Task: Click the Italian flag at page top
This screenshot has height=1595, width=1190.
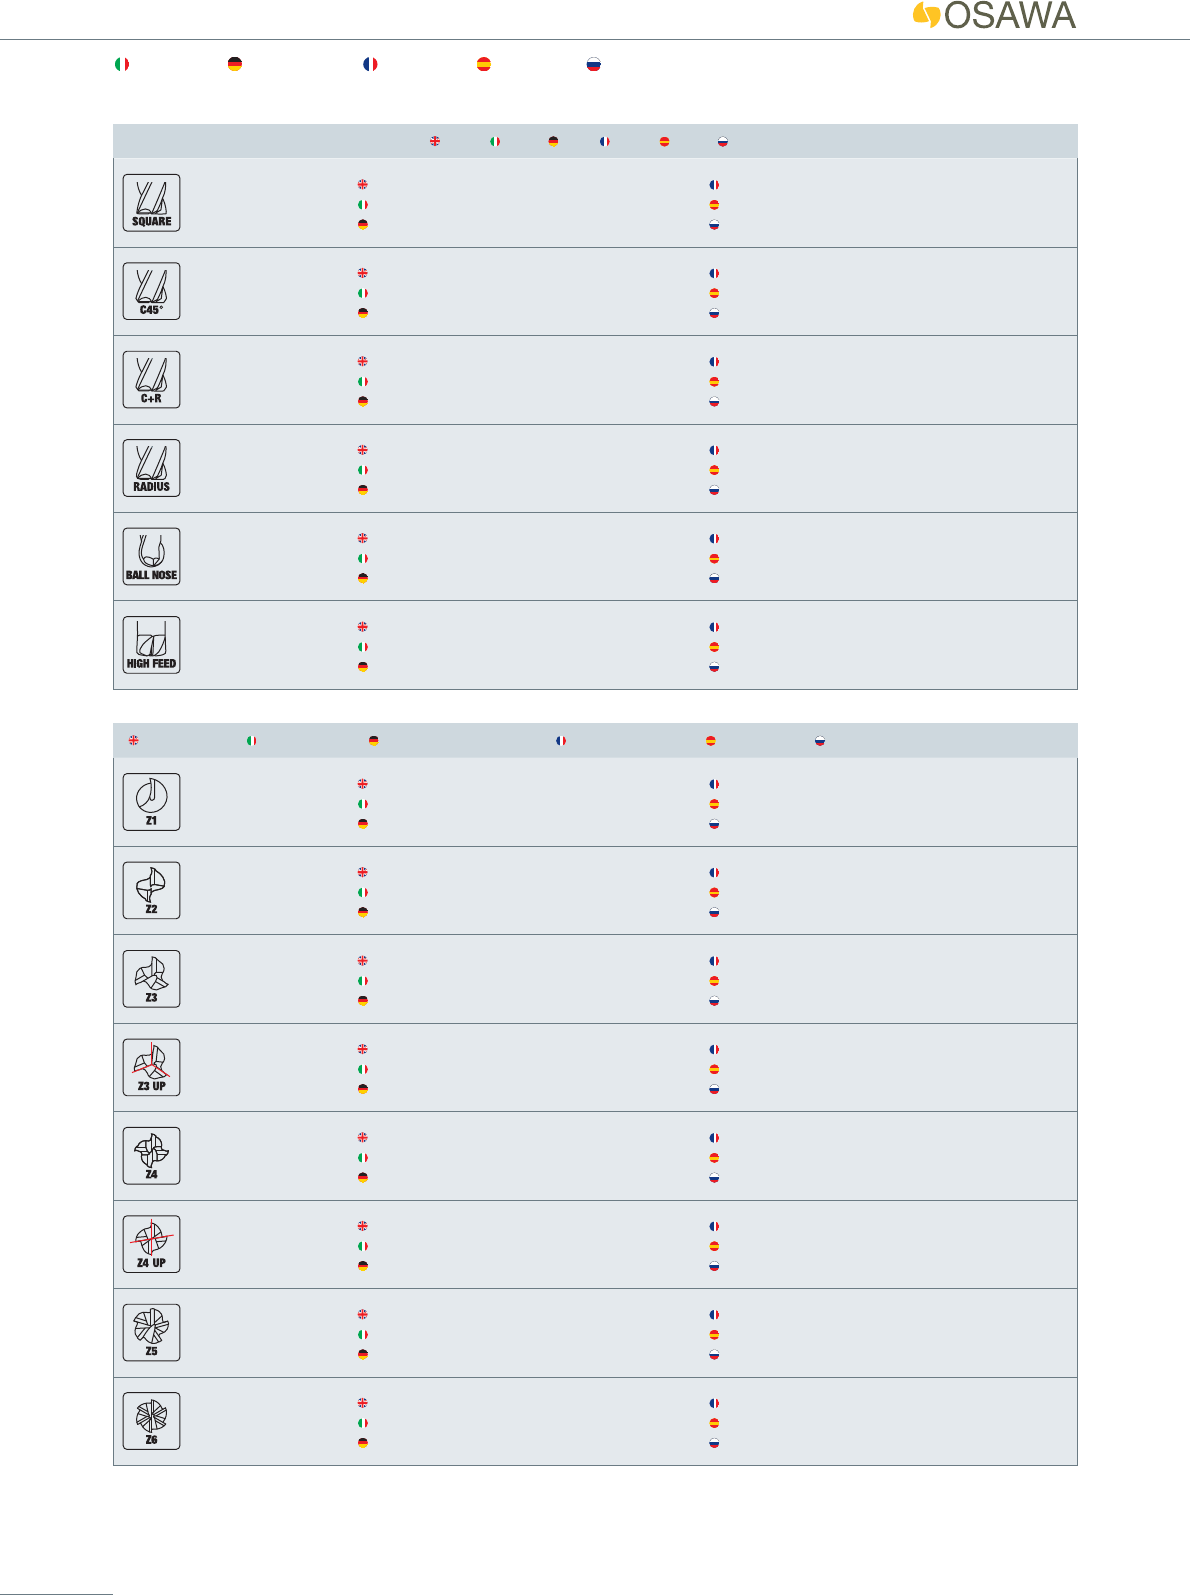Action: 122,64
